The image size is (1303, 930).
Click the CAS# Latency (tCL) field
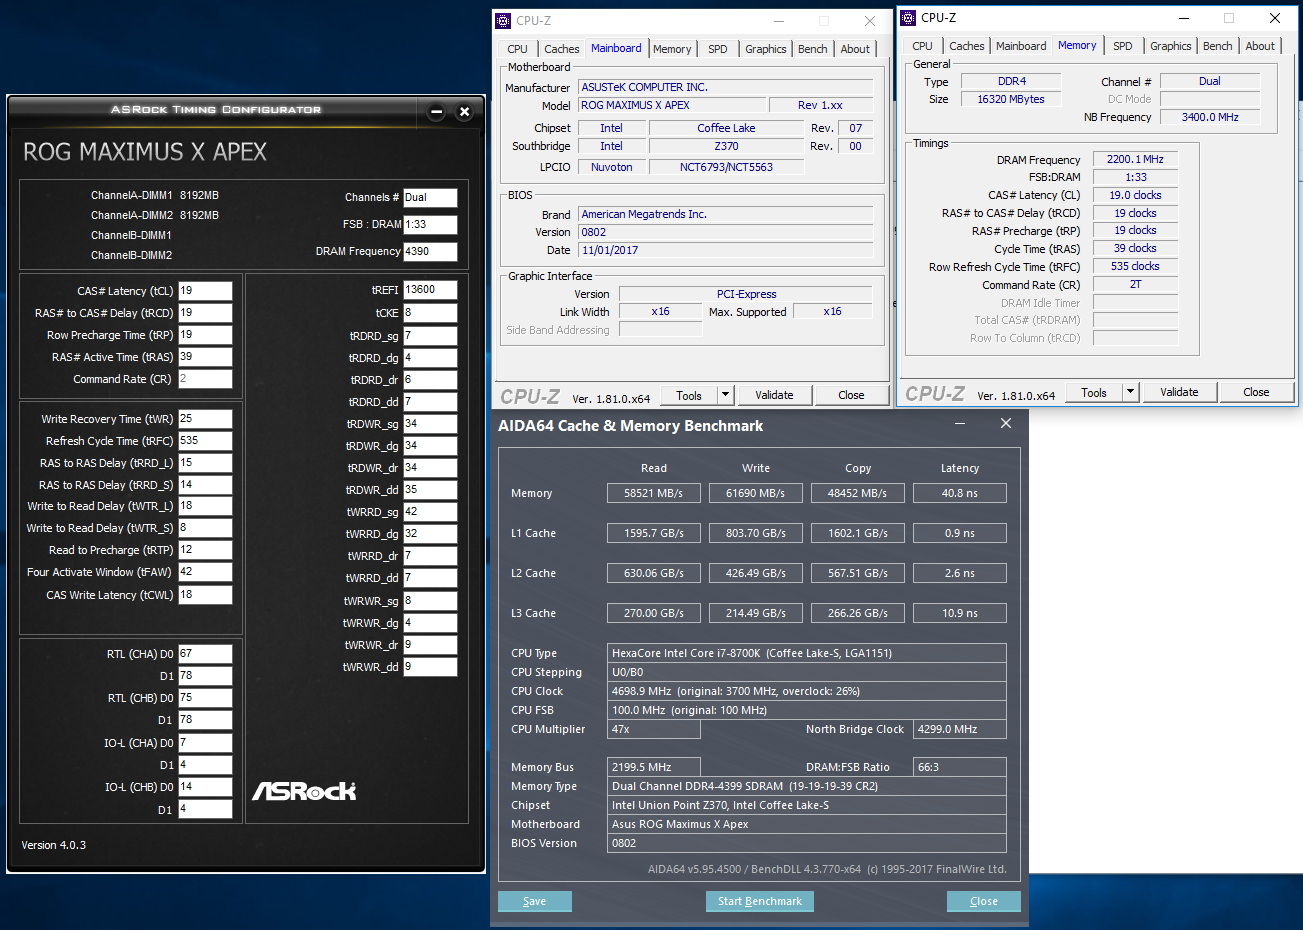205,291
